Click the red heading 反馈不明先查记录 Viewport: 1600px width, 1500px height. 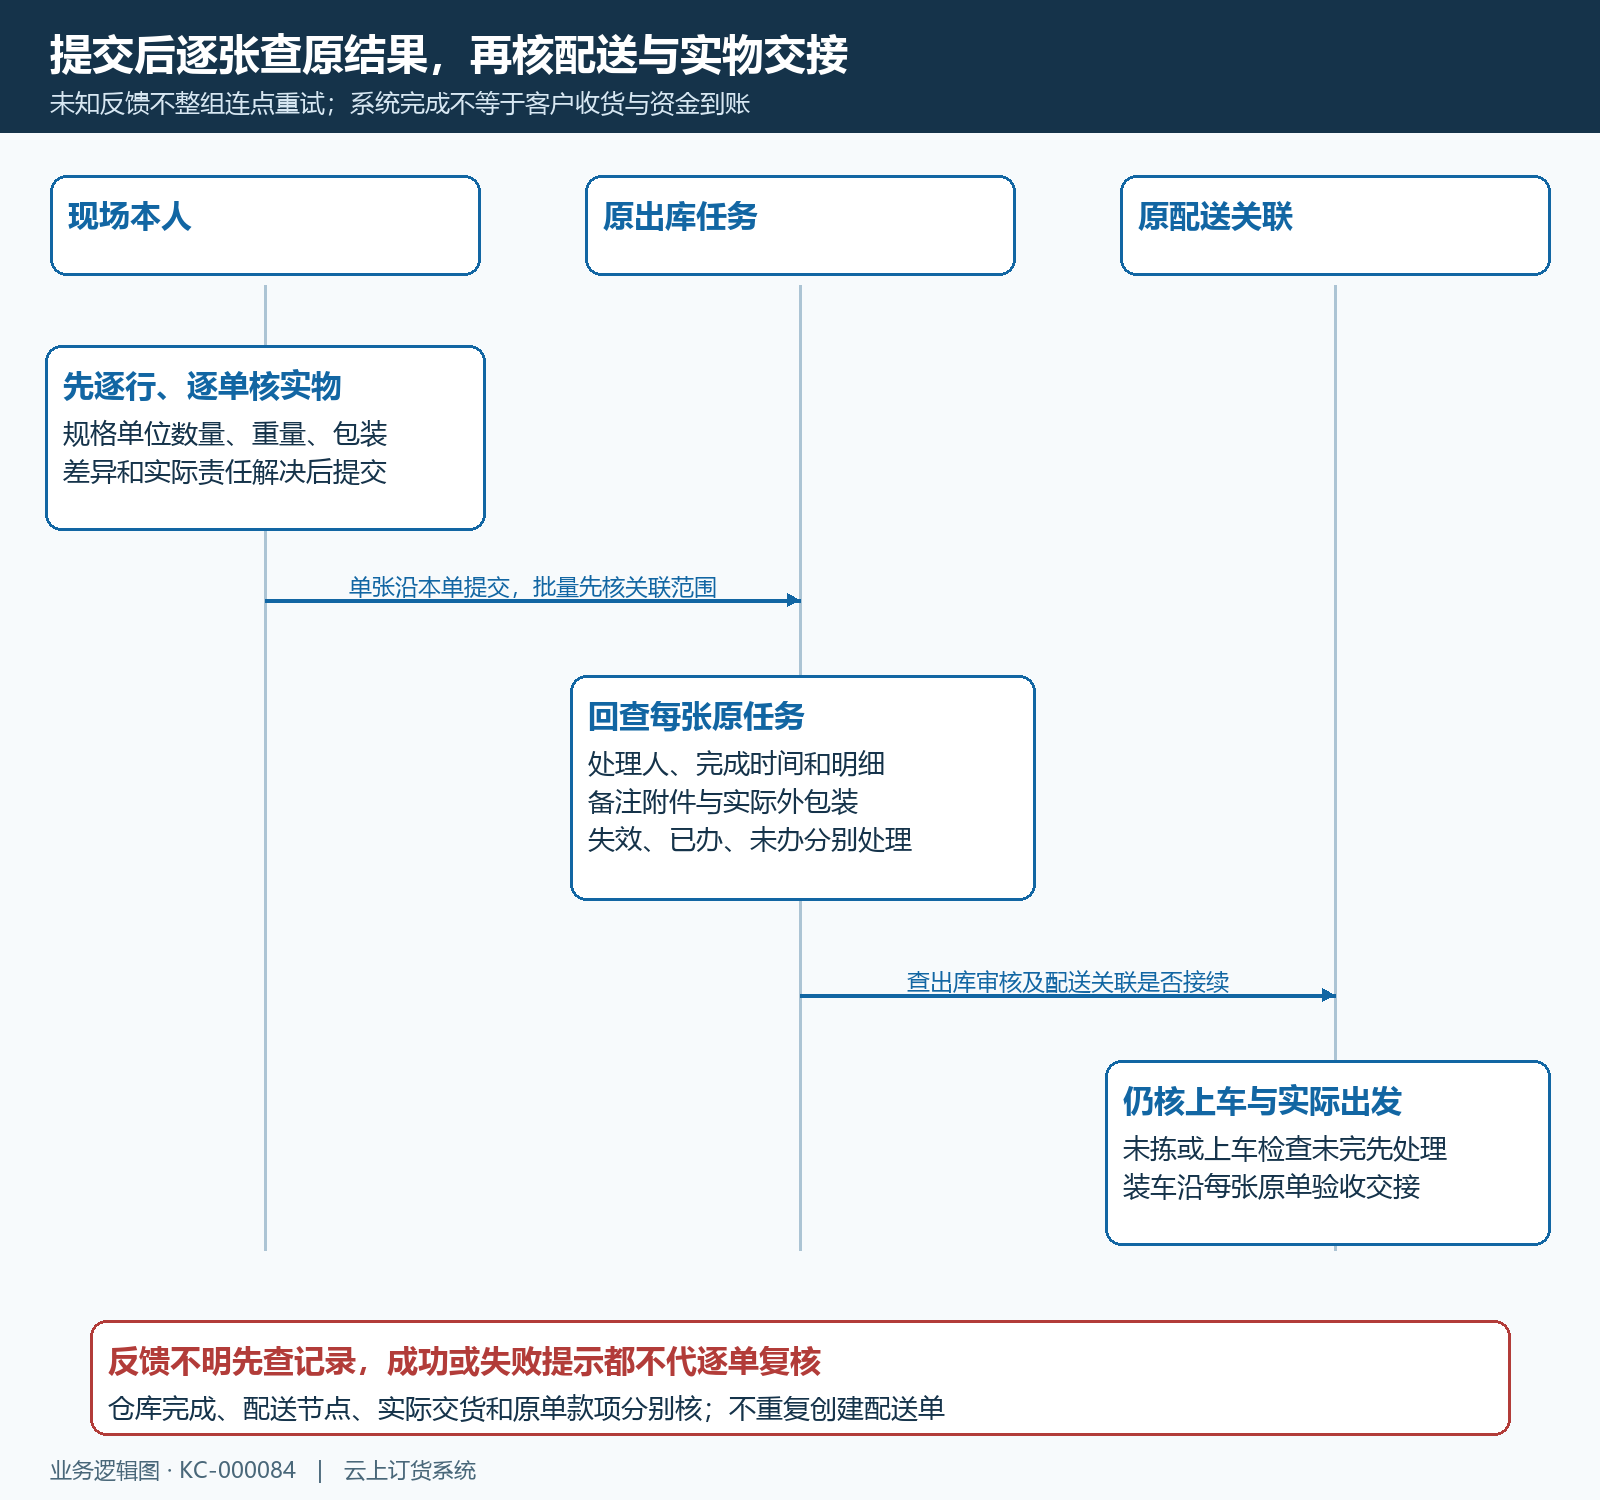[232, 1361]
